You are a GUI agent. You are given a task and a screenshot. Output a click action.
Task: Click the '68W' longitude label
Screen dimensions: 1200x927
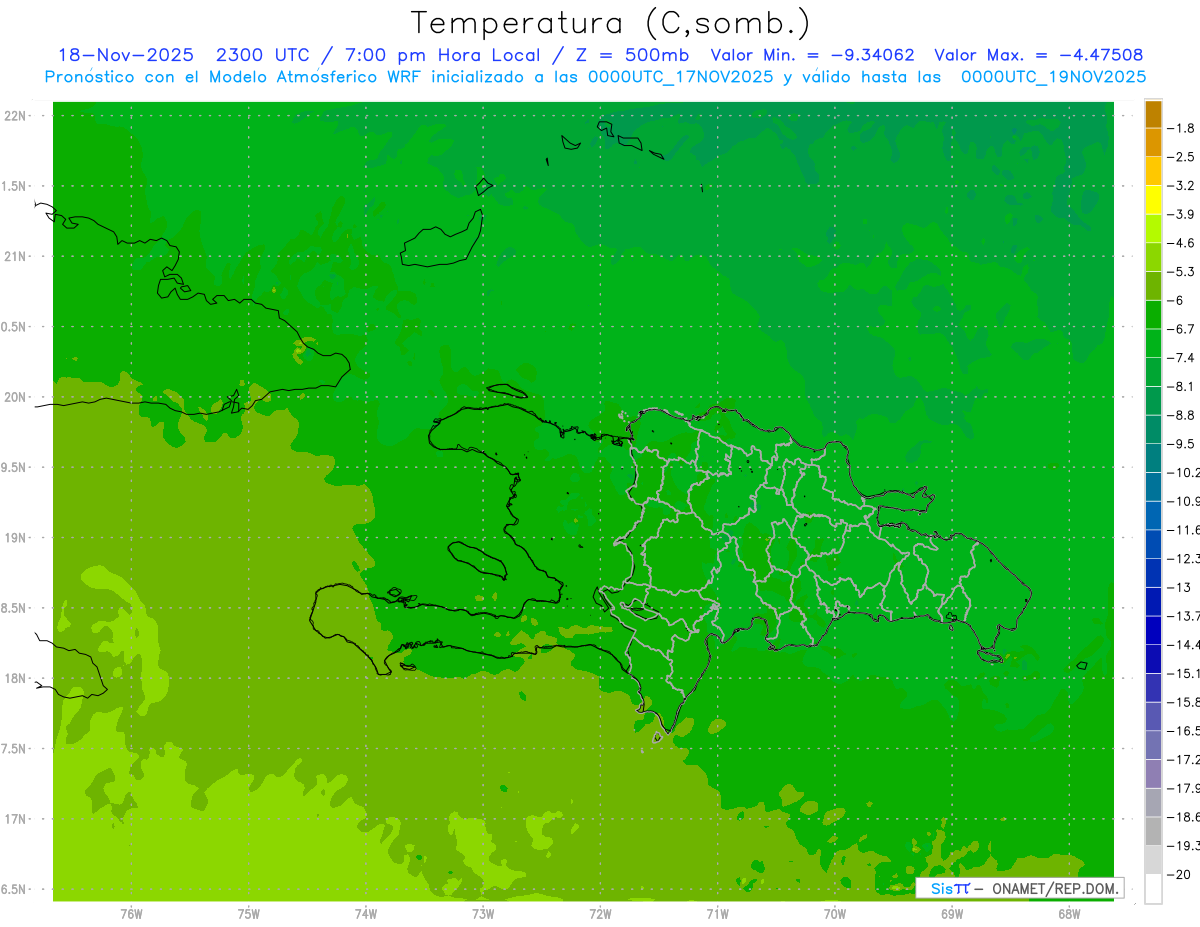[1069, 914]
